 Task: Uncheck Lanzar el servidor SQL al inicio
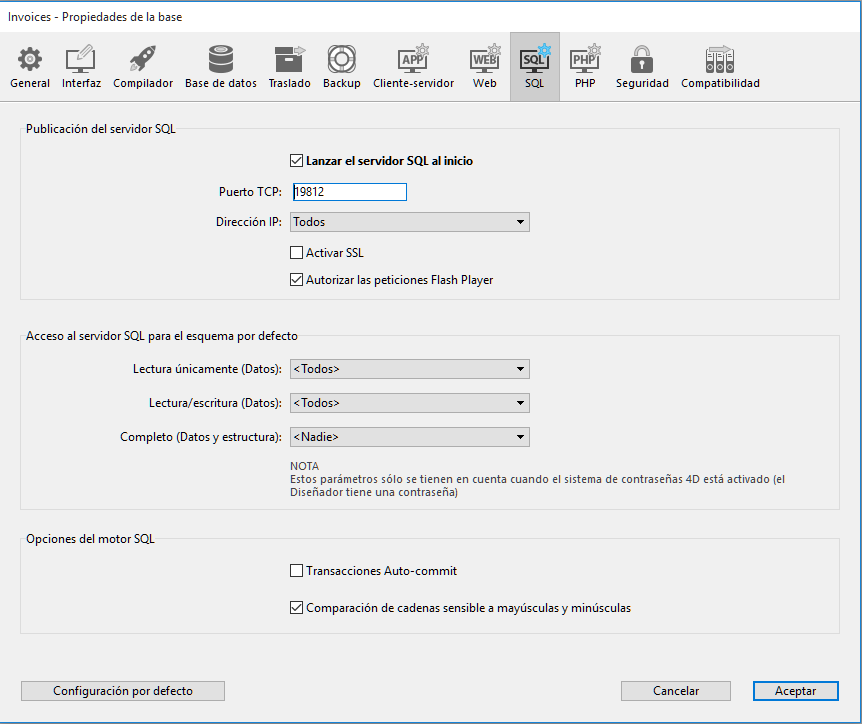pyautogui.click(x=296, y=160)
